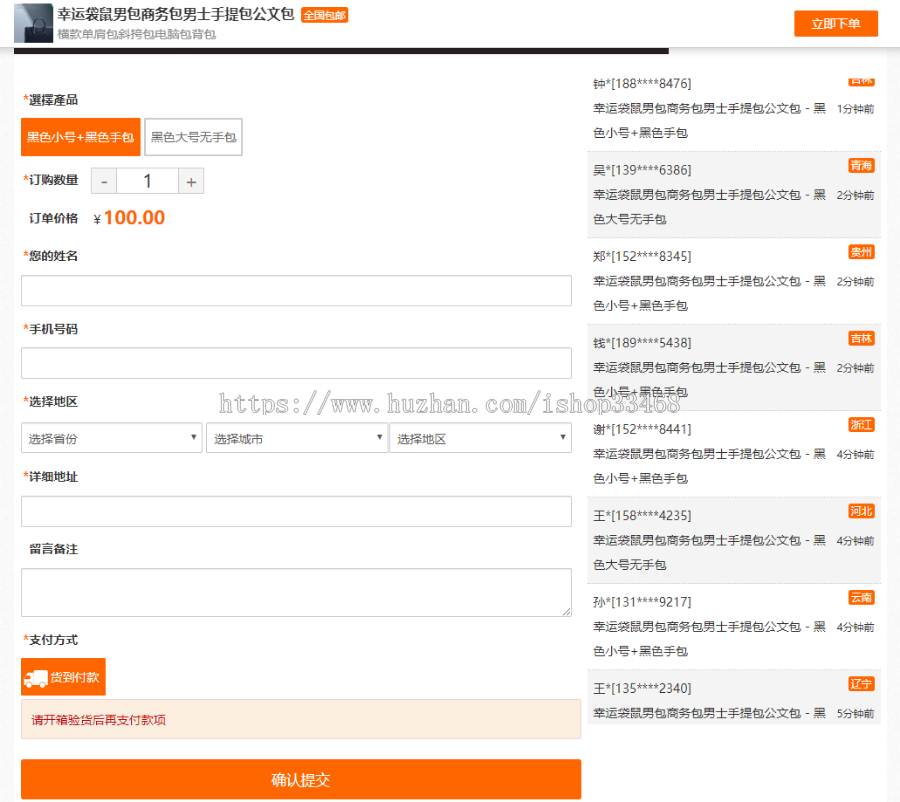Select product option 黑色小号+黑色手包
This screenshot has height=802, width=900.
tap(80, 137)
